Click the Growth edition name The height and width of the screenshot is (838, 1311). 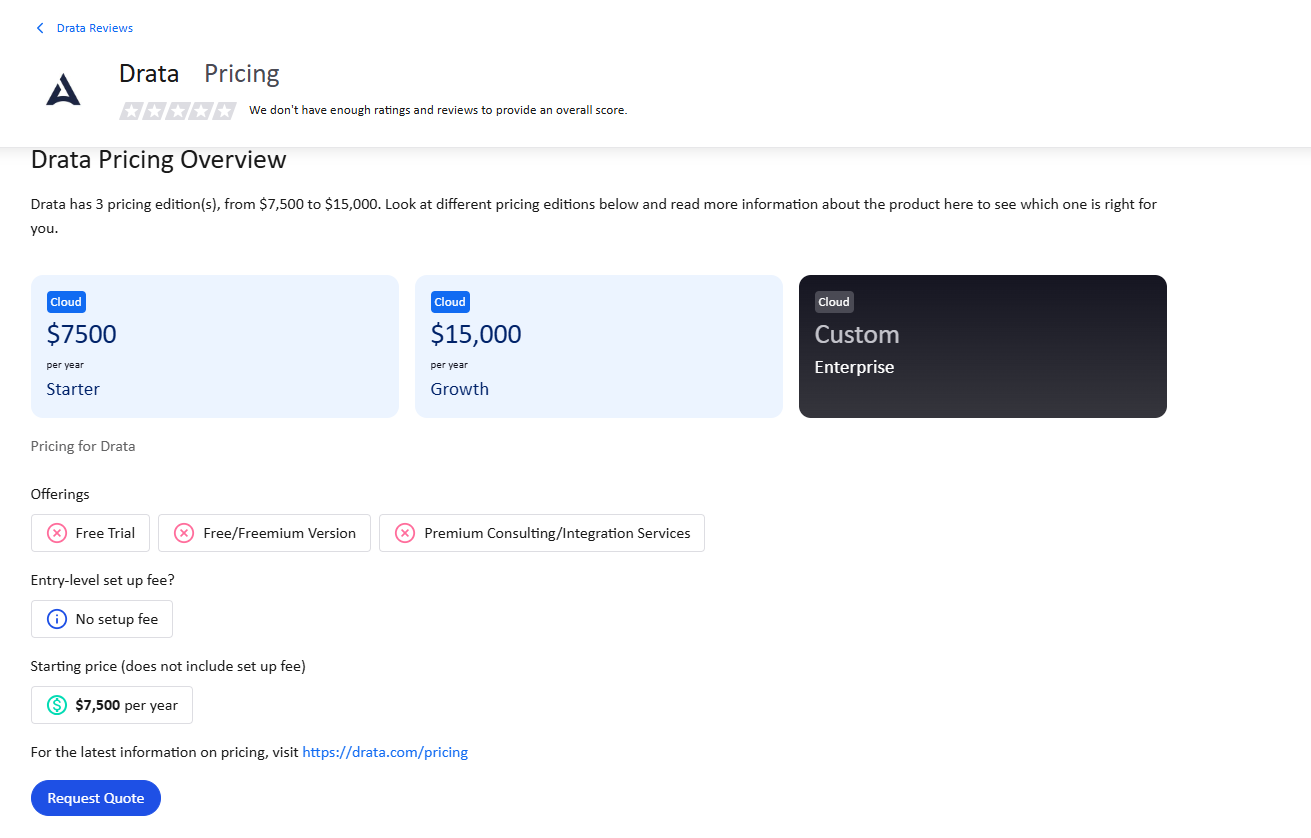(460, 389)
